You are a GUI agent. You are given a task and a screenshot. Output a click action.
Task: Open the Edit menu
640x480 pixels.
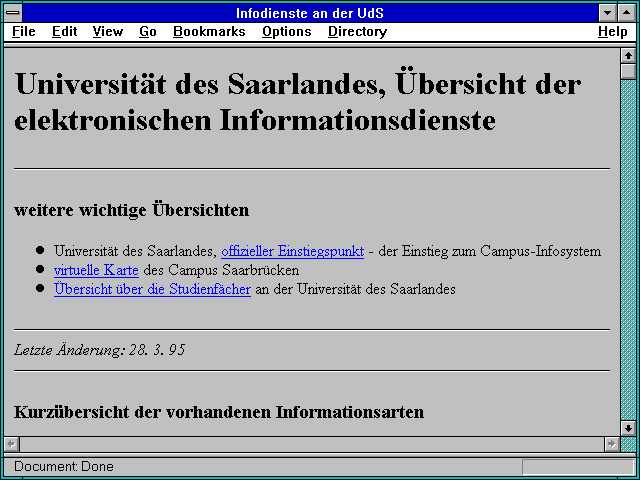[x=64, y=32]
